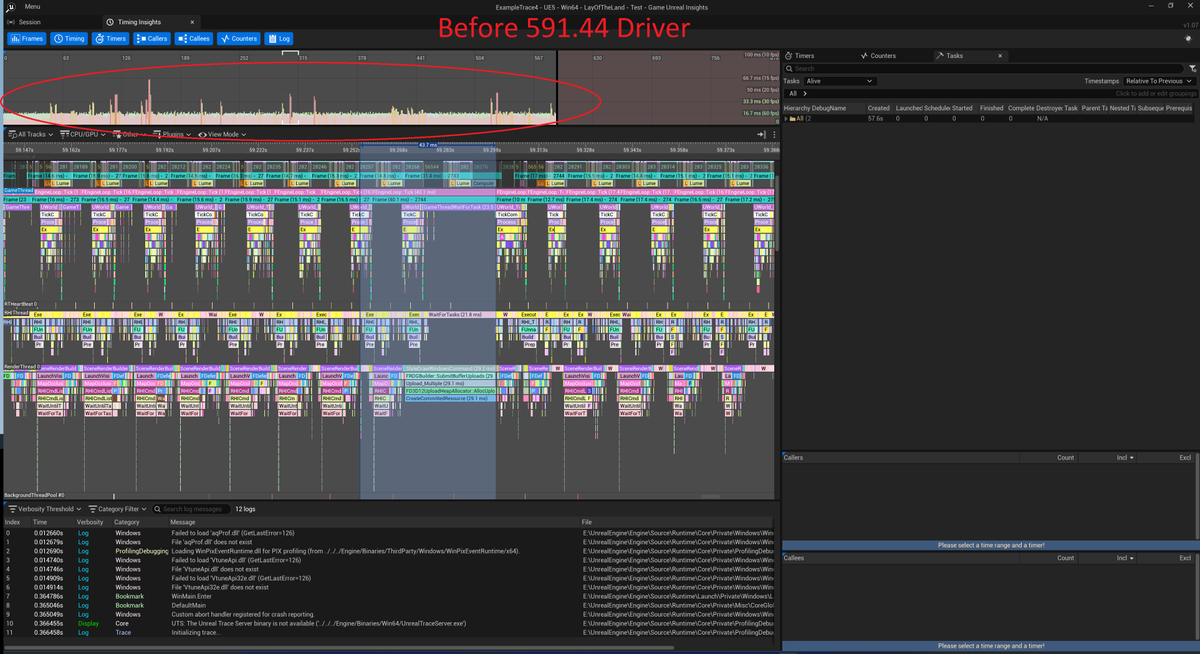Toggle the Counters panel button

click(x=239, y=38)
